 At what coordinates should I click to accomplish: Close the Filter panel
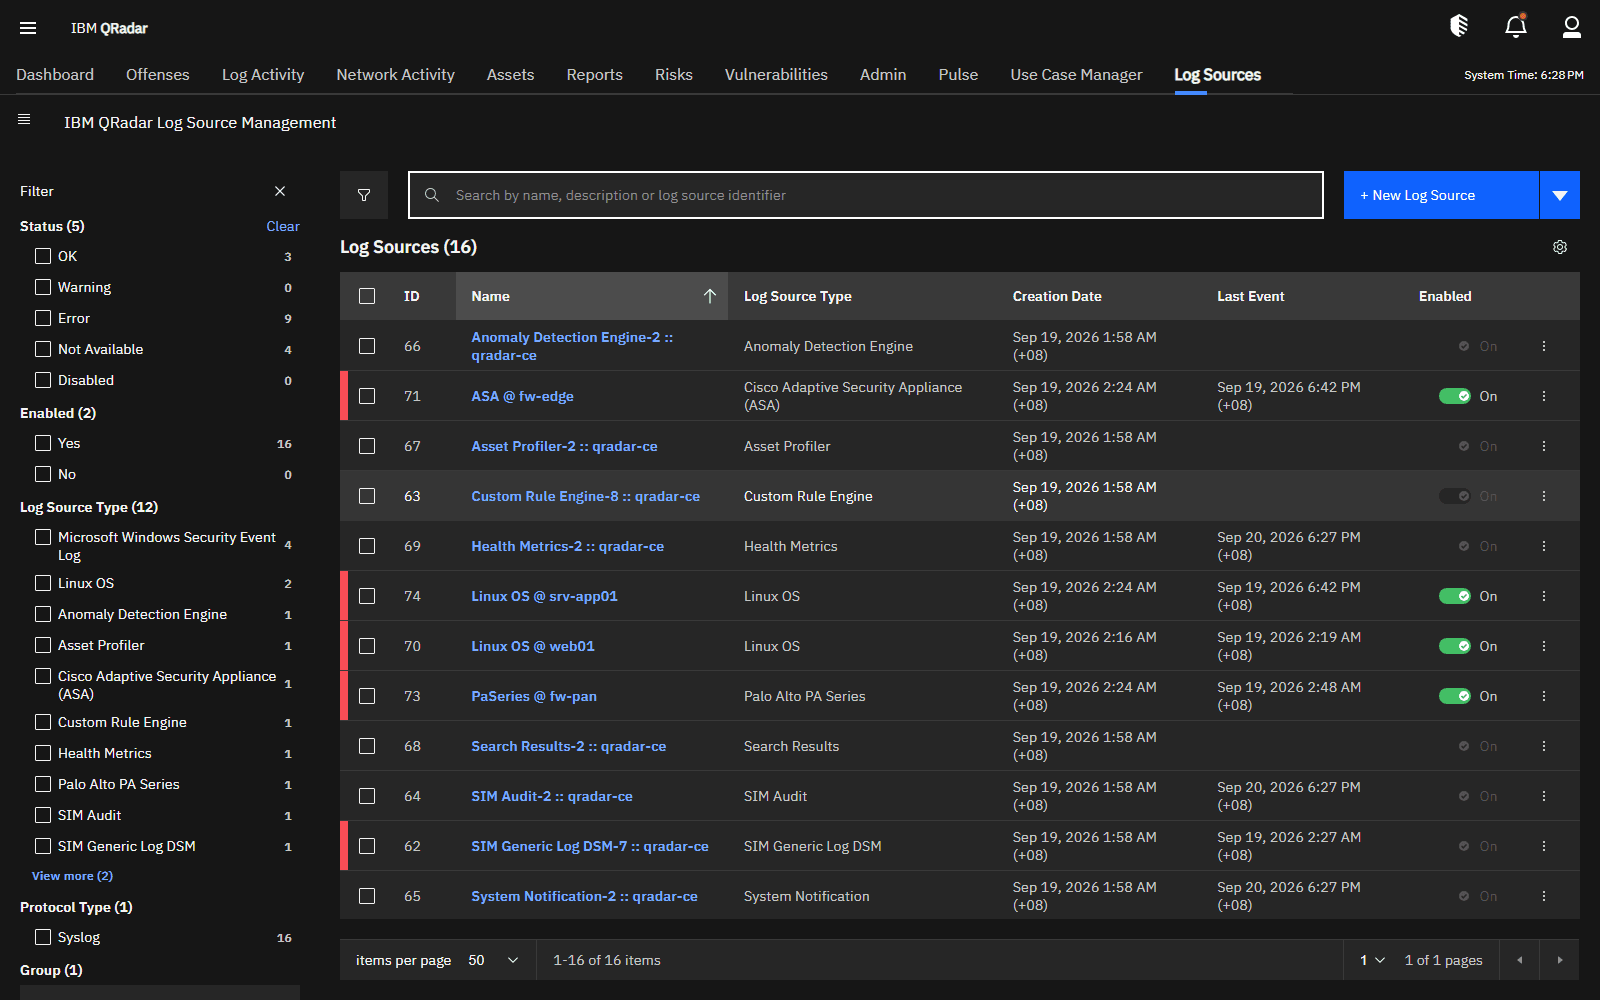coord(280,191)
